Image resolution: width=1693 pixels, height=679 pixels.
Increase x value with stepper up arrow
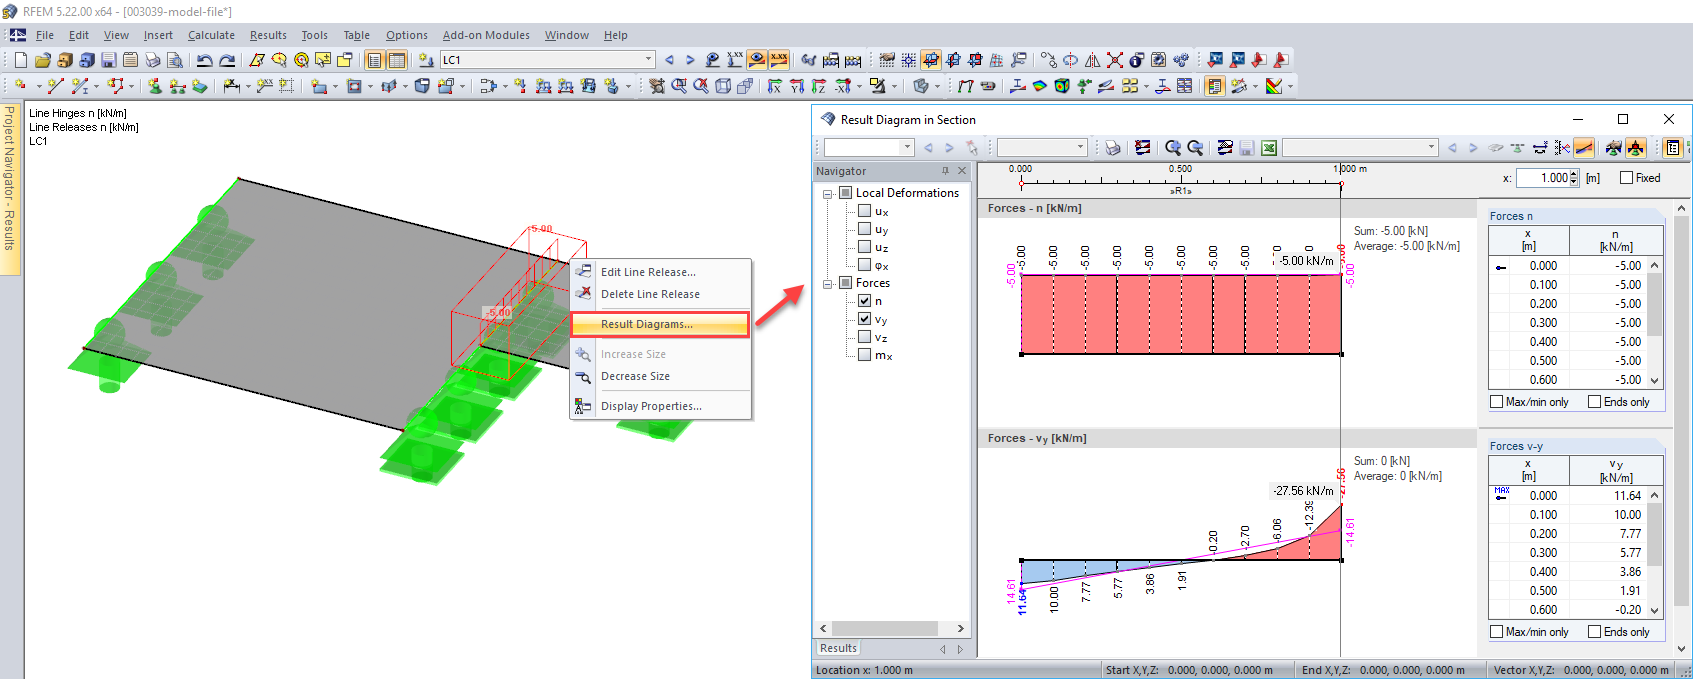coord(1574,174)
